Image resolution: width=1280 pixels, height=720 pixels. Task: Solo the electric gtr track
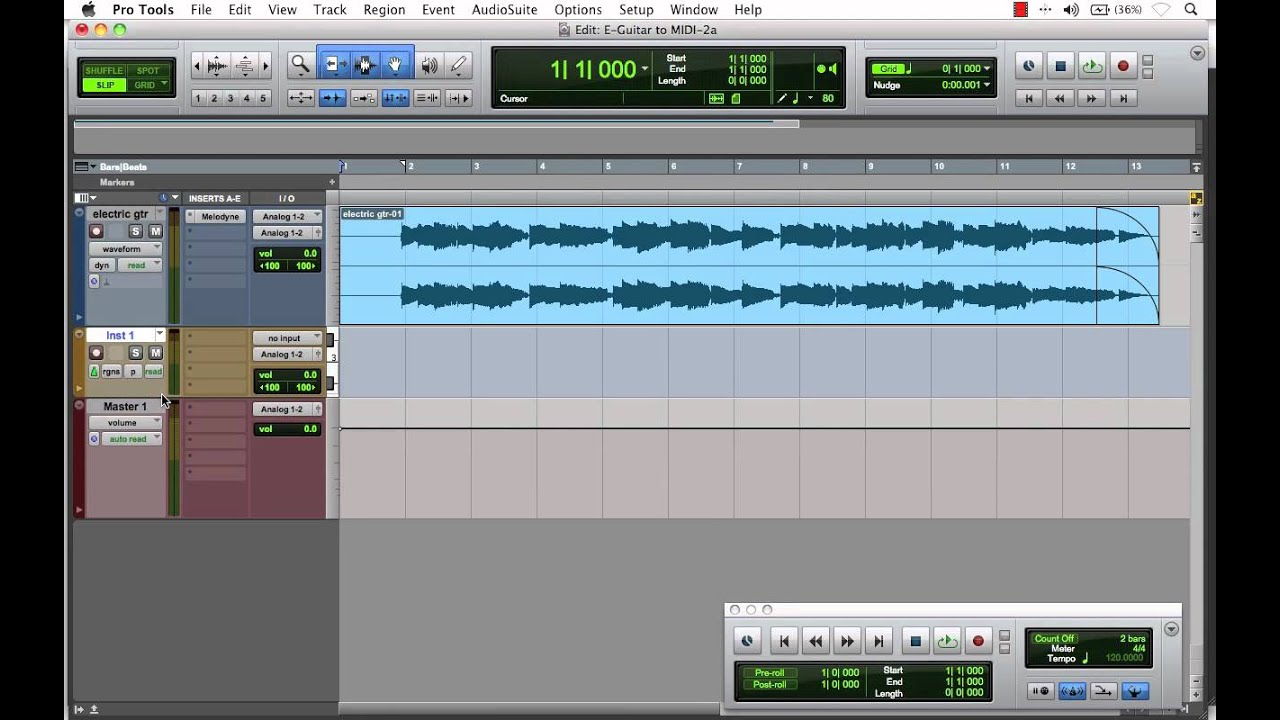point(136,232)
